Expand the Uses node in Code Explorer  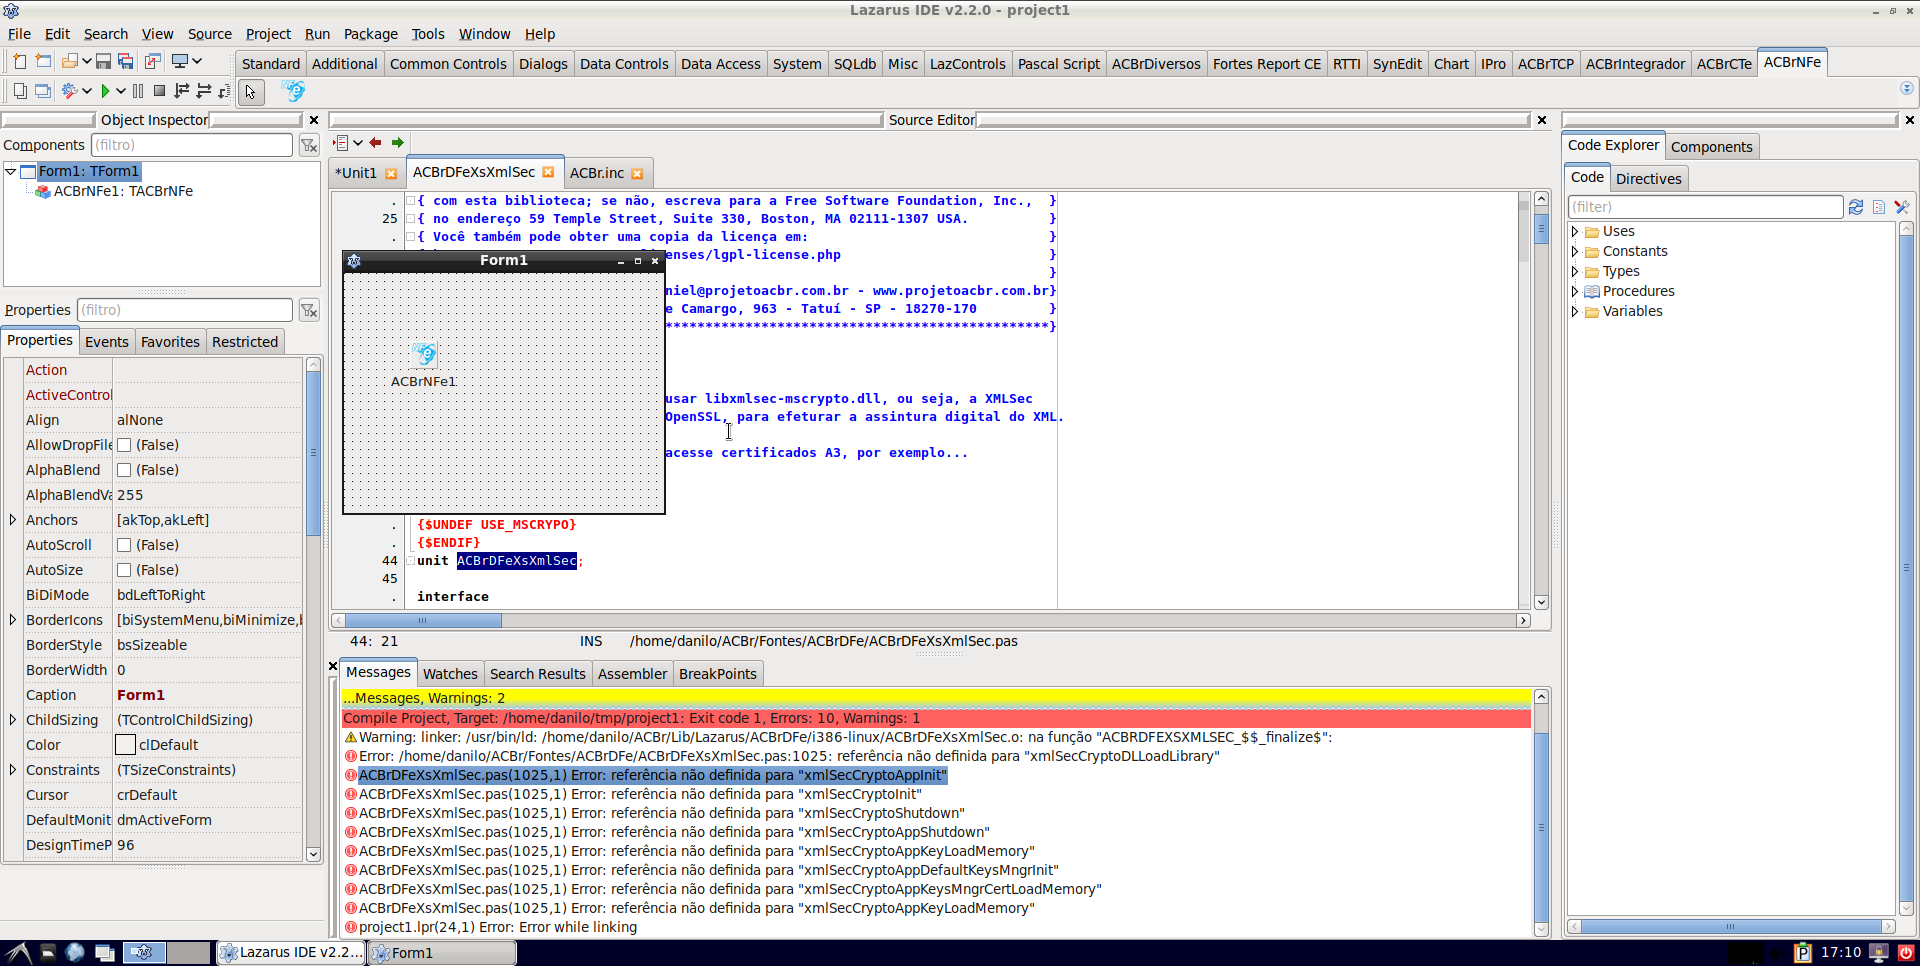(1575, 231)
